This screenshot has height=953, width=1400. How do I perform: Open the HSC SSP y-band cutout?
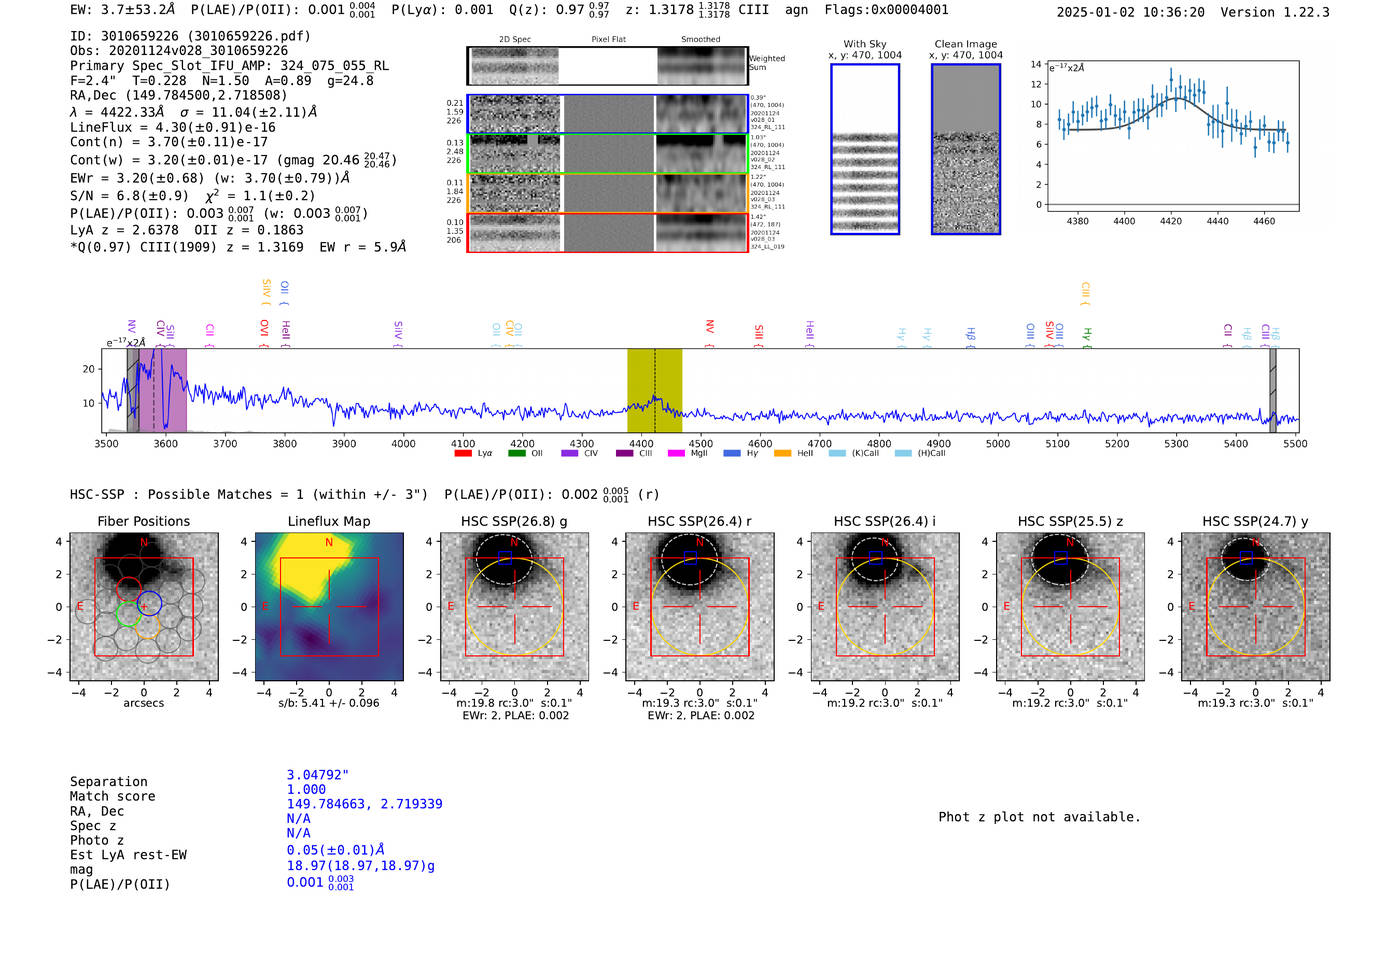tap(1255, 606)
